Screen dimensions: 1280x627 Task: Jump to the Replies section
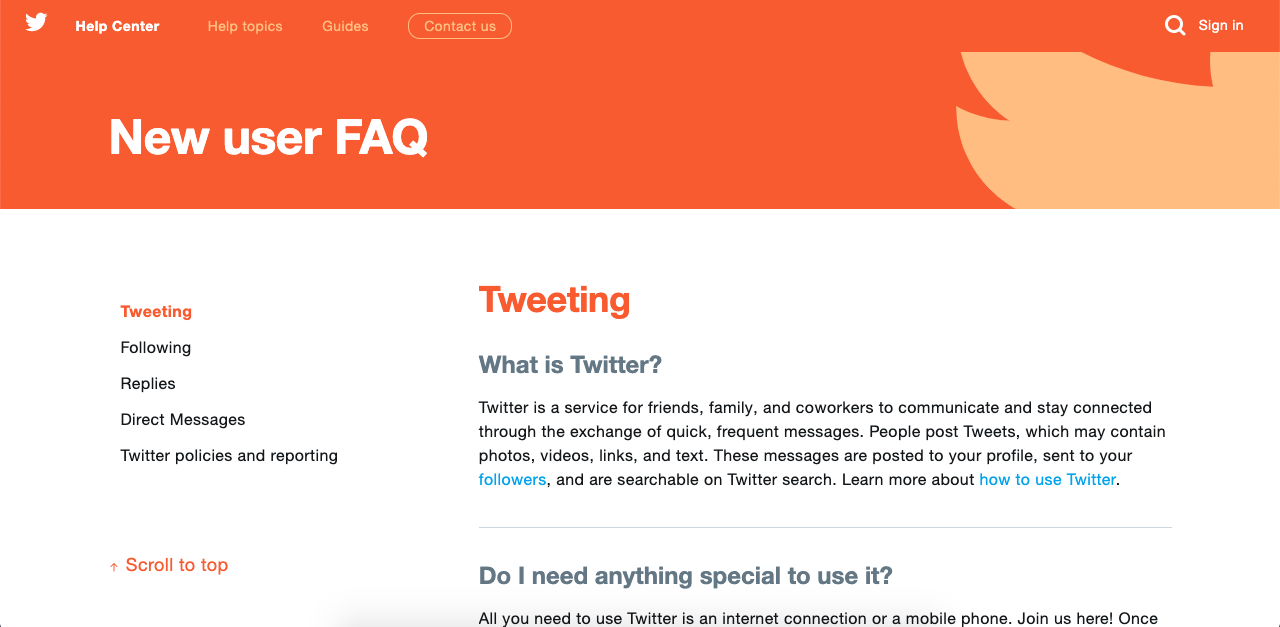tap(148, 383)
